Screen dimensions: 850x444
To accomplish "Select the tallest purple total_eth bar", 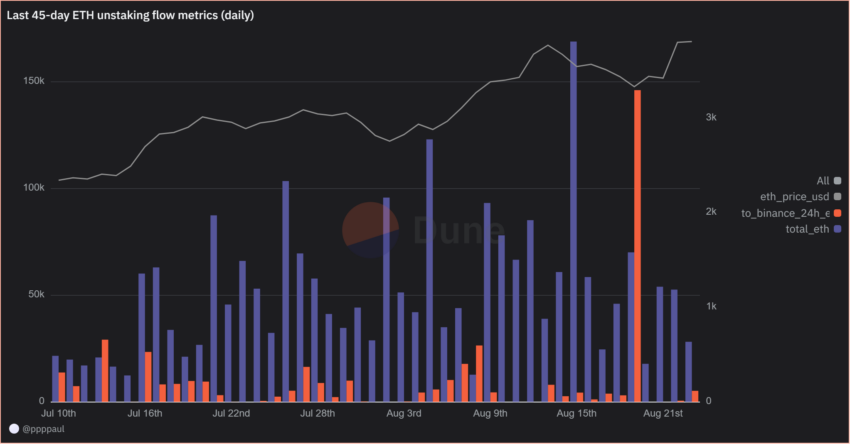I will point(573,221).
